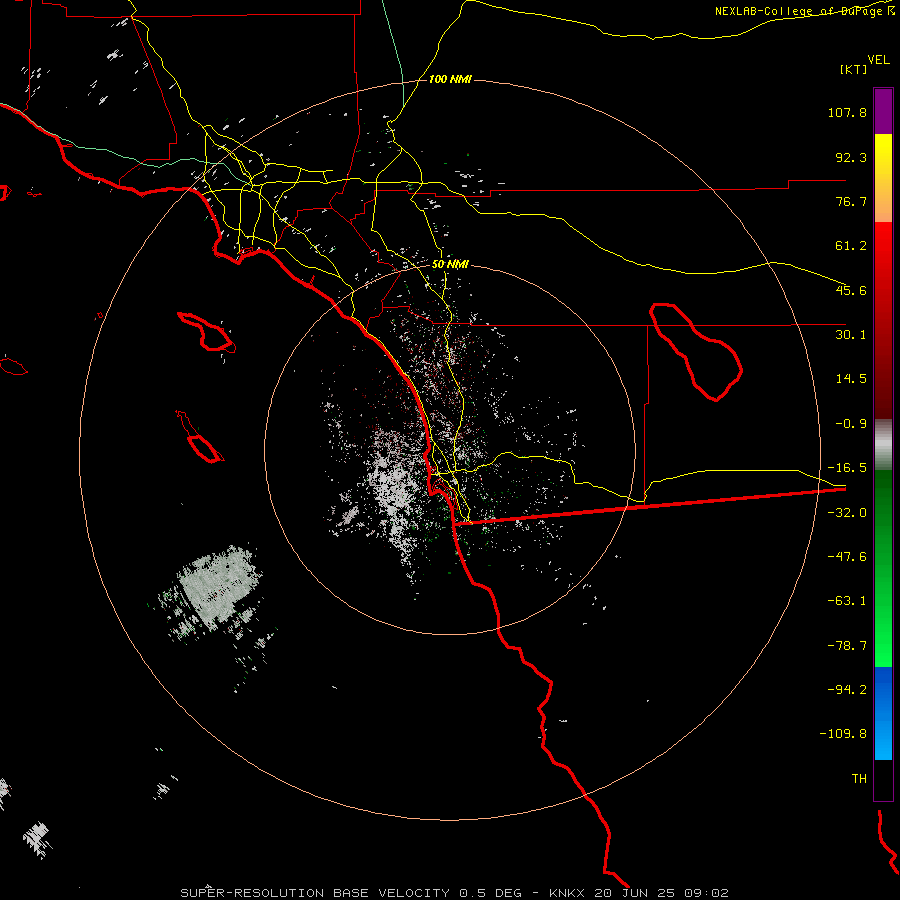Screen dimensions: 900x900
Task: Click the 107.8 velocity scale value
Action: [847, 112]
